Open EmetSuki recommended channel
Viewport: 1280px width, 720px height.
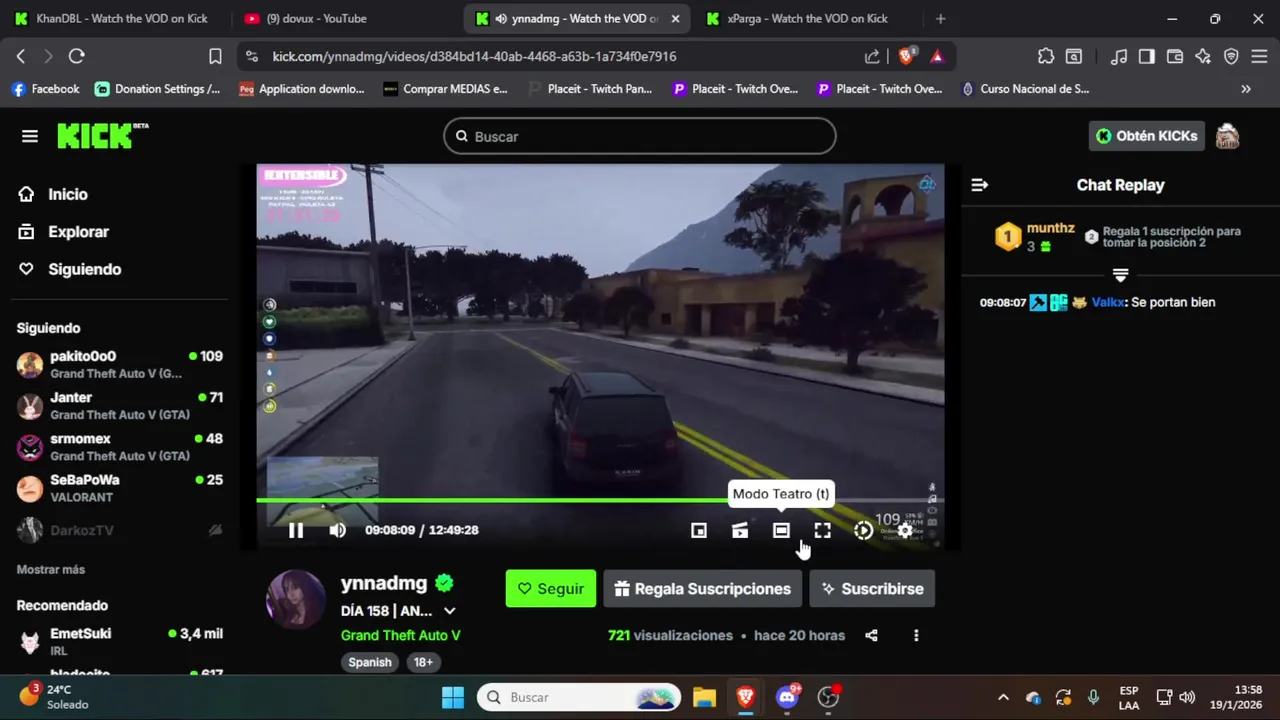click(x=119, y=641)
